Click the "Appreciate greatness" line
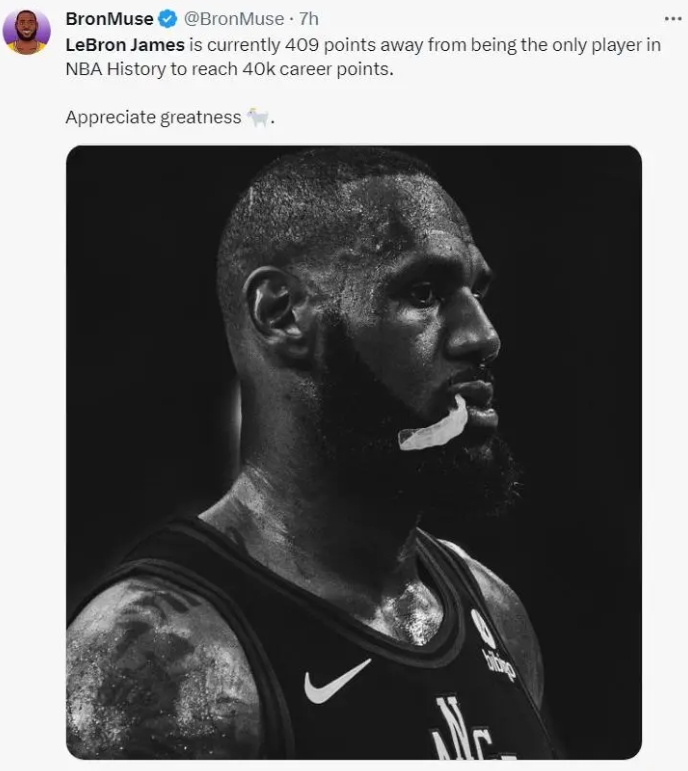This screenshot has height=771, width=688. pyautogui.click(x=153, y=117)
